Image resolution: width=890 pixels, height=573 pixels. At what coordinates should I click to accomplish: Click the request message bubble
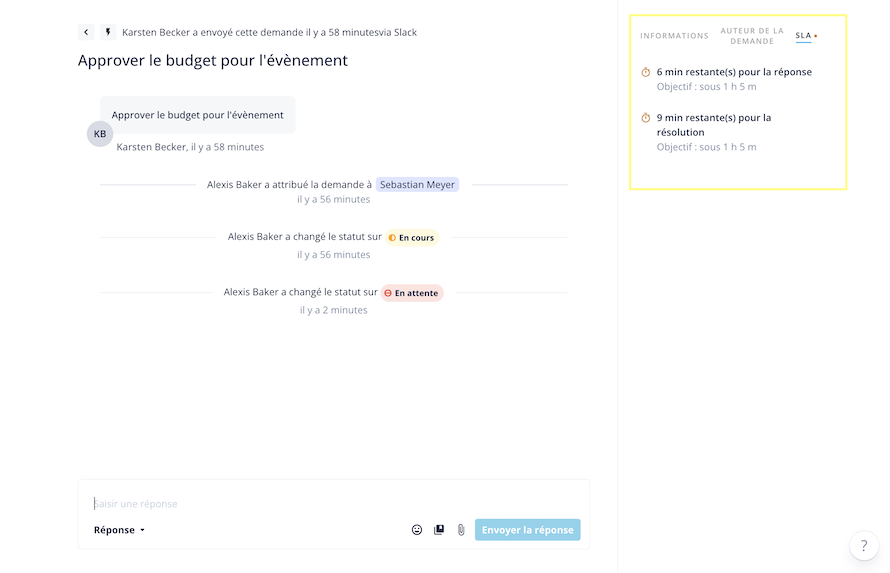tap(198, 115)
